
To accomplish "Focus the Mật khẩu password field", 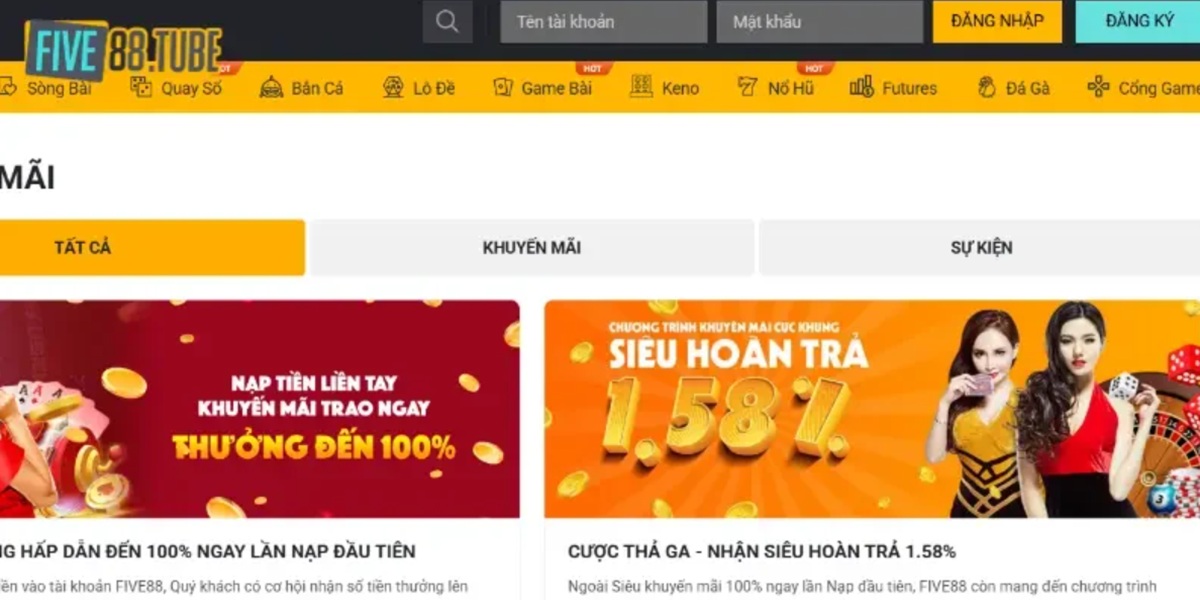I will [x=819, y=21].
